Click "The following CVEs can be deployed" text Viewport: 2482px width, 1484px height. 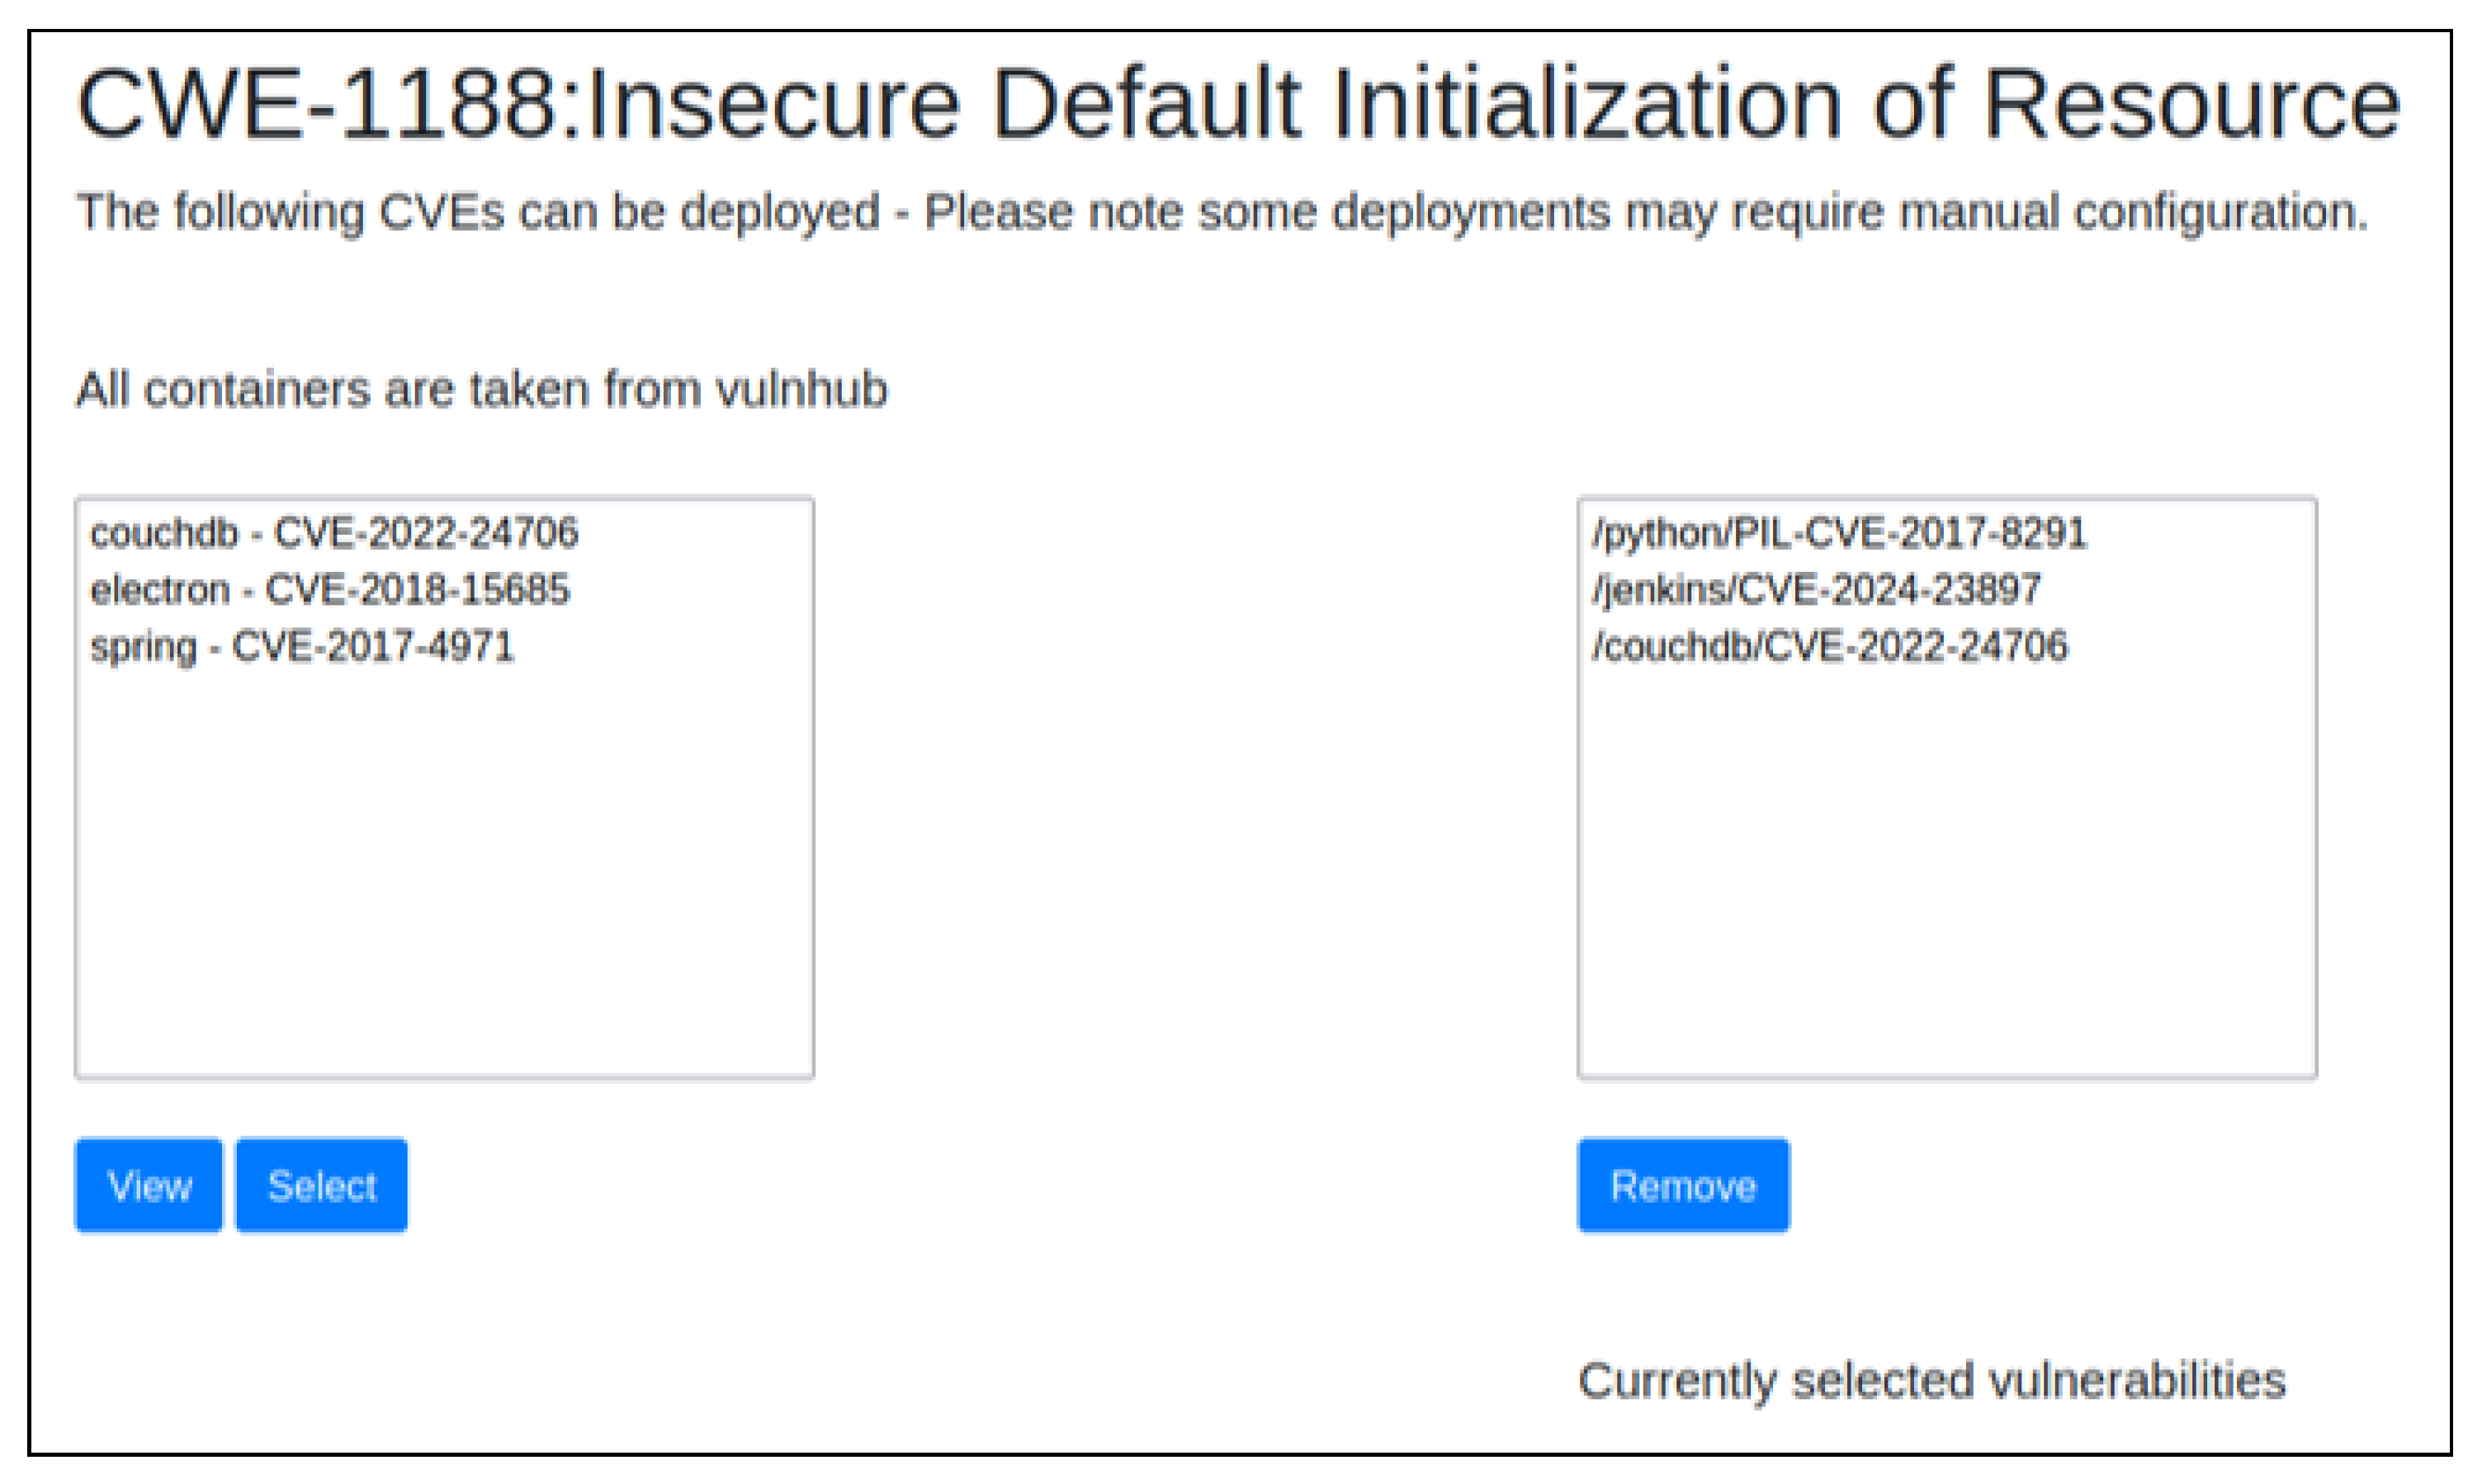(478, 212)
